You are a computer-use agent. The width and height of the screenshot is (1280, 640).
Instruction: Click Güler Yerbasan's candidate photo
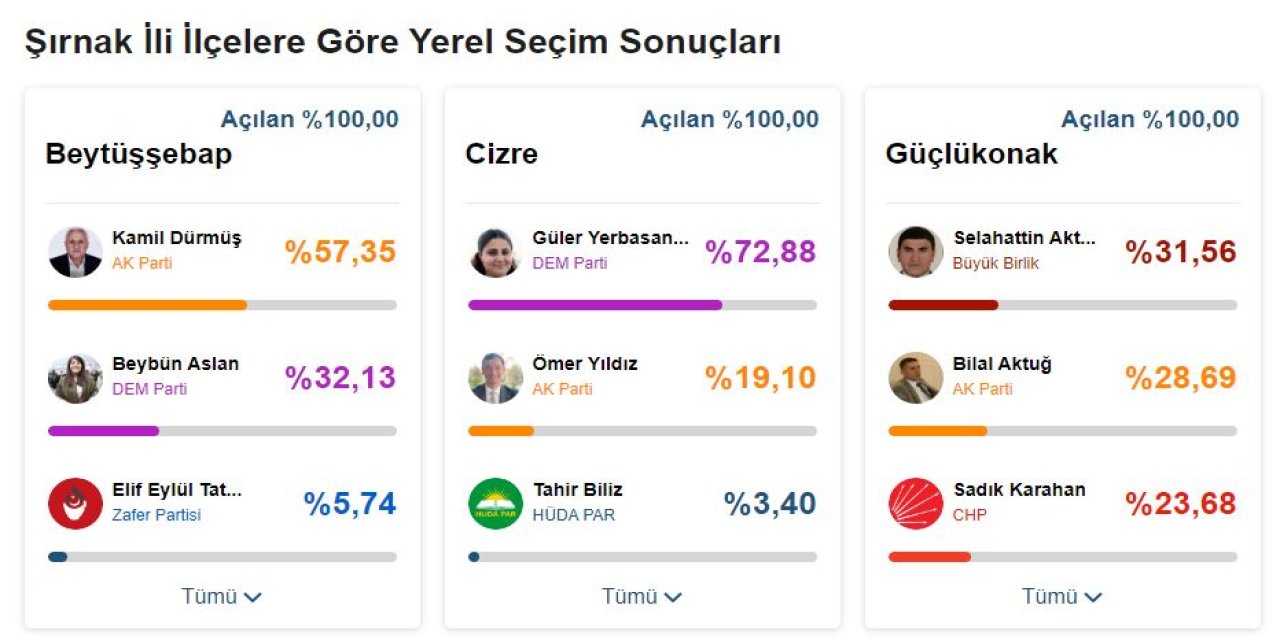[x=495, y=251]
